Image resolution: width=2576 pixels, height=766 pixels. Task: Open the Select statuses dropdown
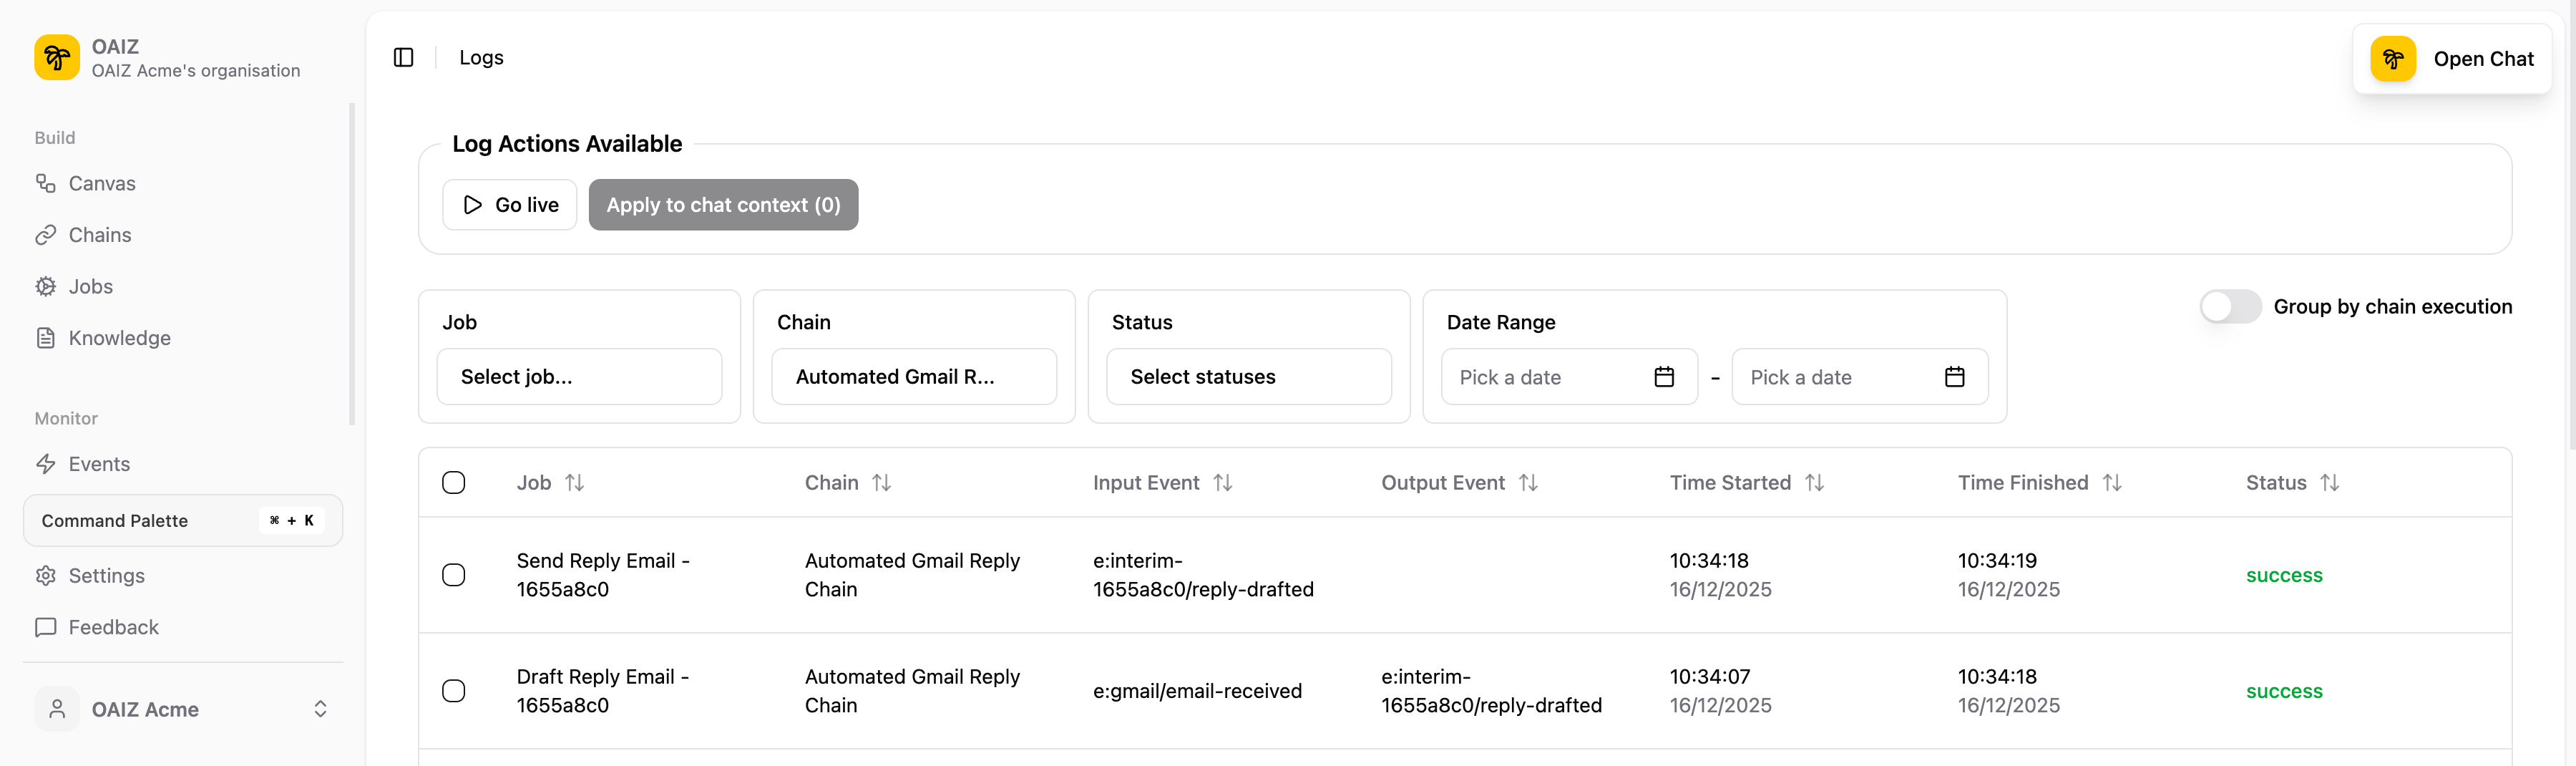(x=1248, y=376)
